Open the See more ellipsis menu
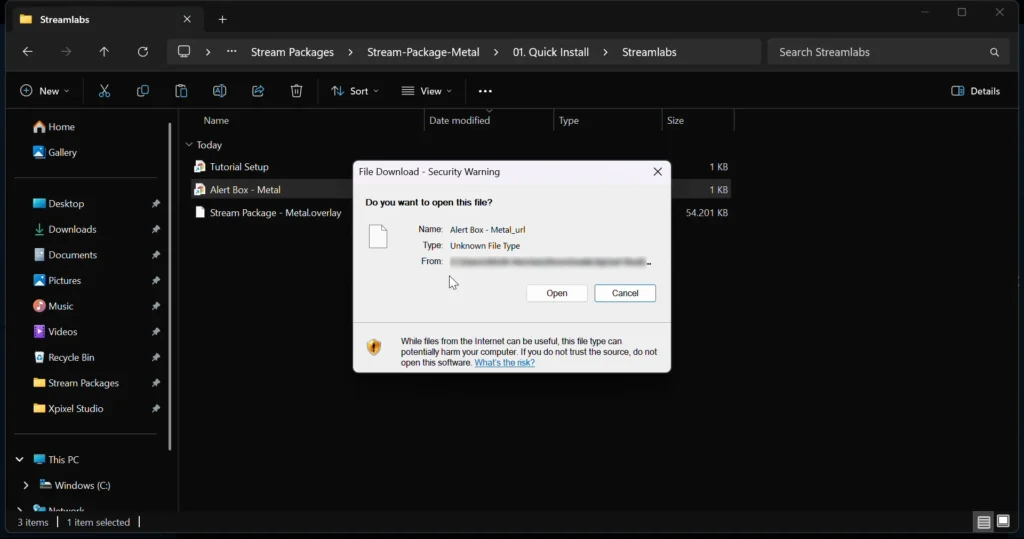The width and height of the screenshot is (1024, 539). tap(486, 91)
